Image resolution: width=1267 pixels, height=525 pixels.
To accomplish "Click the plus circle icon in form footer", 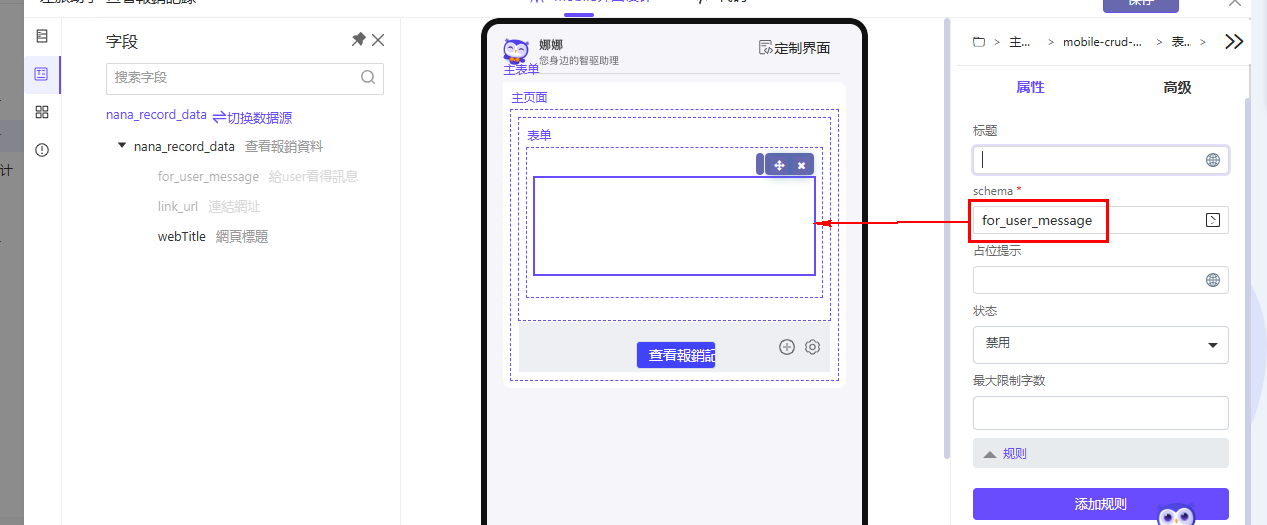I will (787, 347).
